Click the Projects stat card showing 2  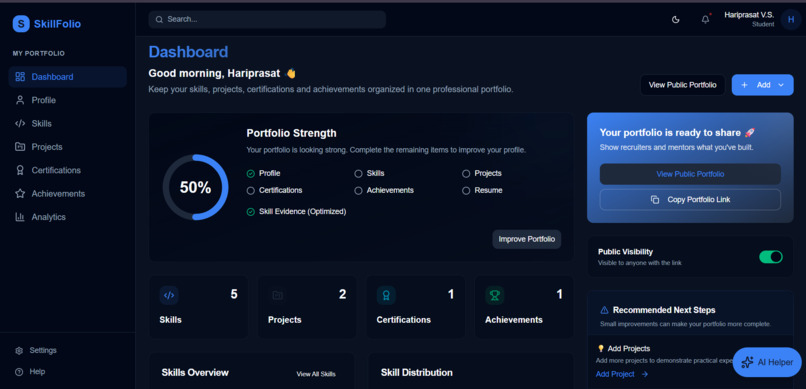(x=307, y=307)
